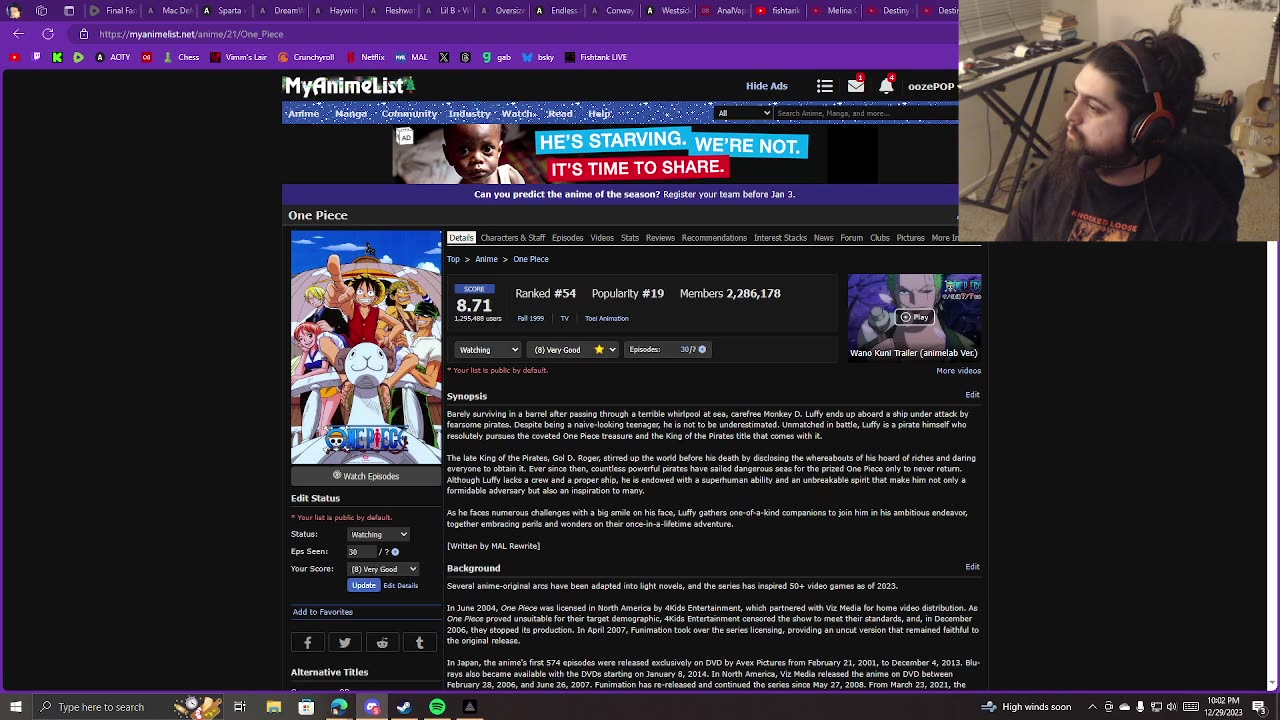Click Hide Ads

(x=767, y=86)
